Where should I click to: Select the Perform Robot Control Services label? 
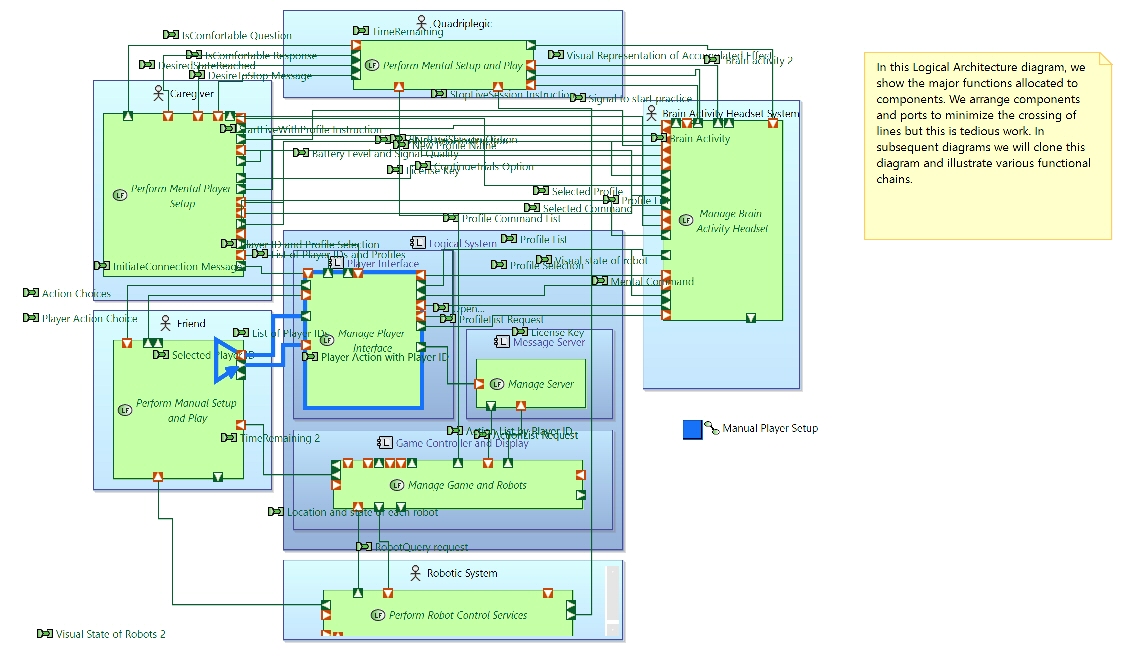click(458, 615)
